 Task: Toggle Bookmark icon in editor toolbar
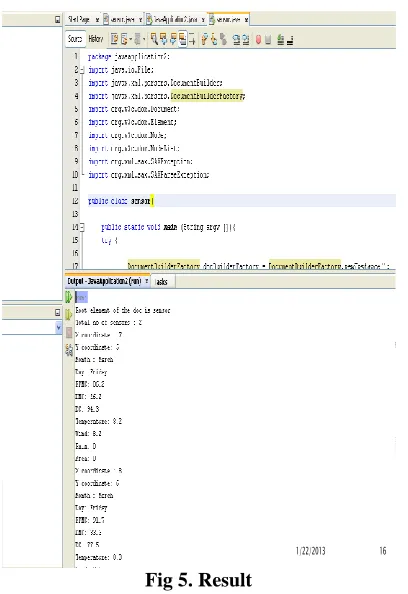(x=223, y=39)
